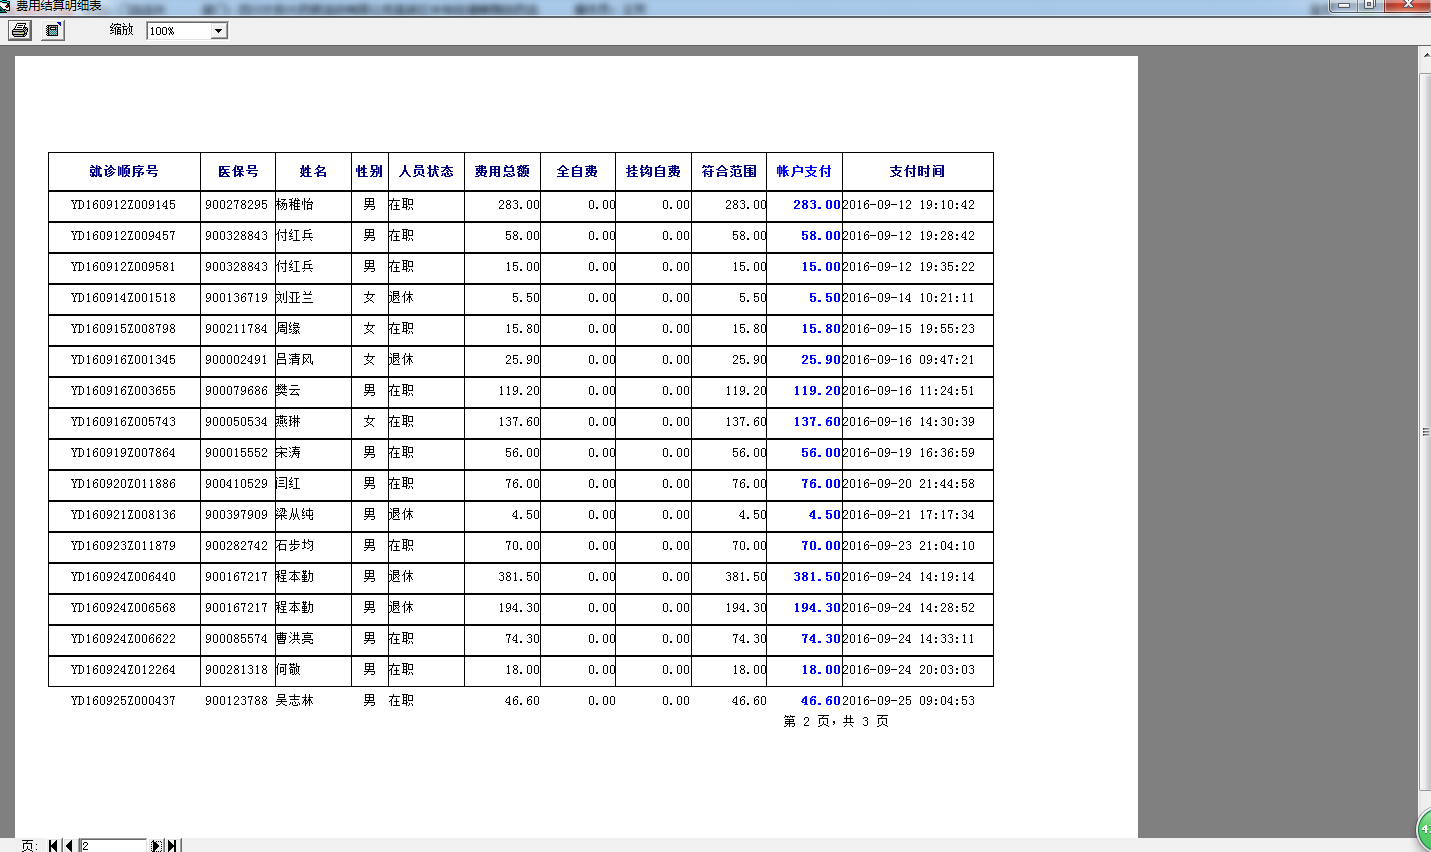
Task: Click payment time 2016-09-16 14:30:39
Action: click(x=909, y=422)
